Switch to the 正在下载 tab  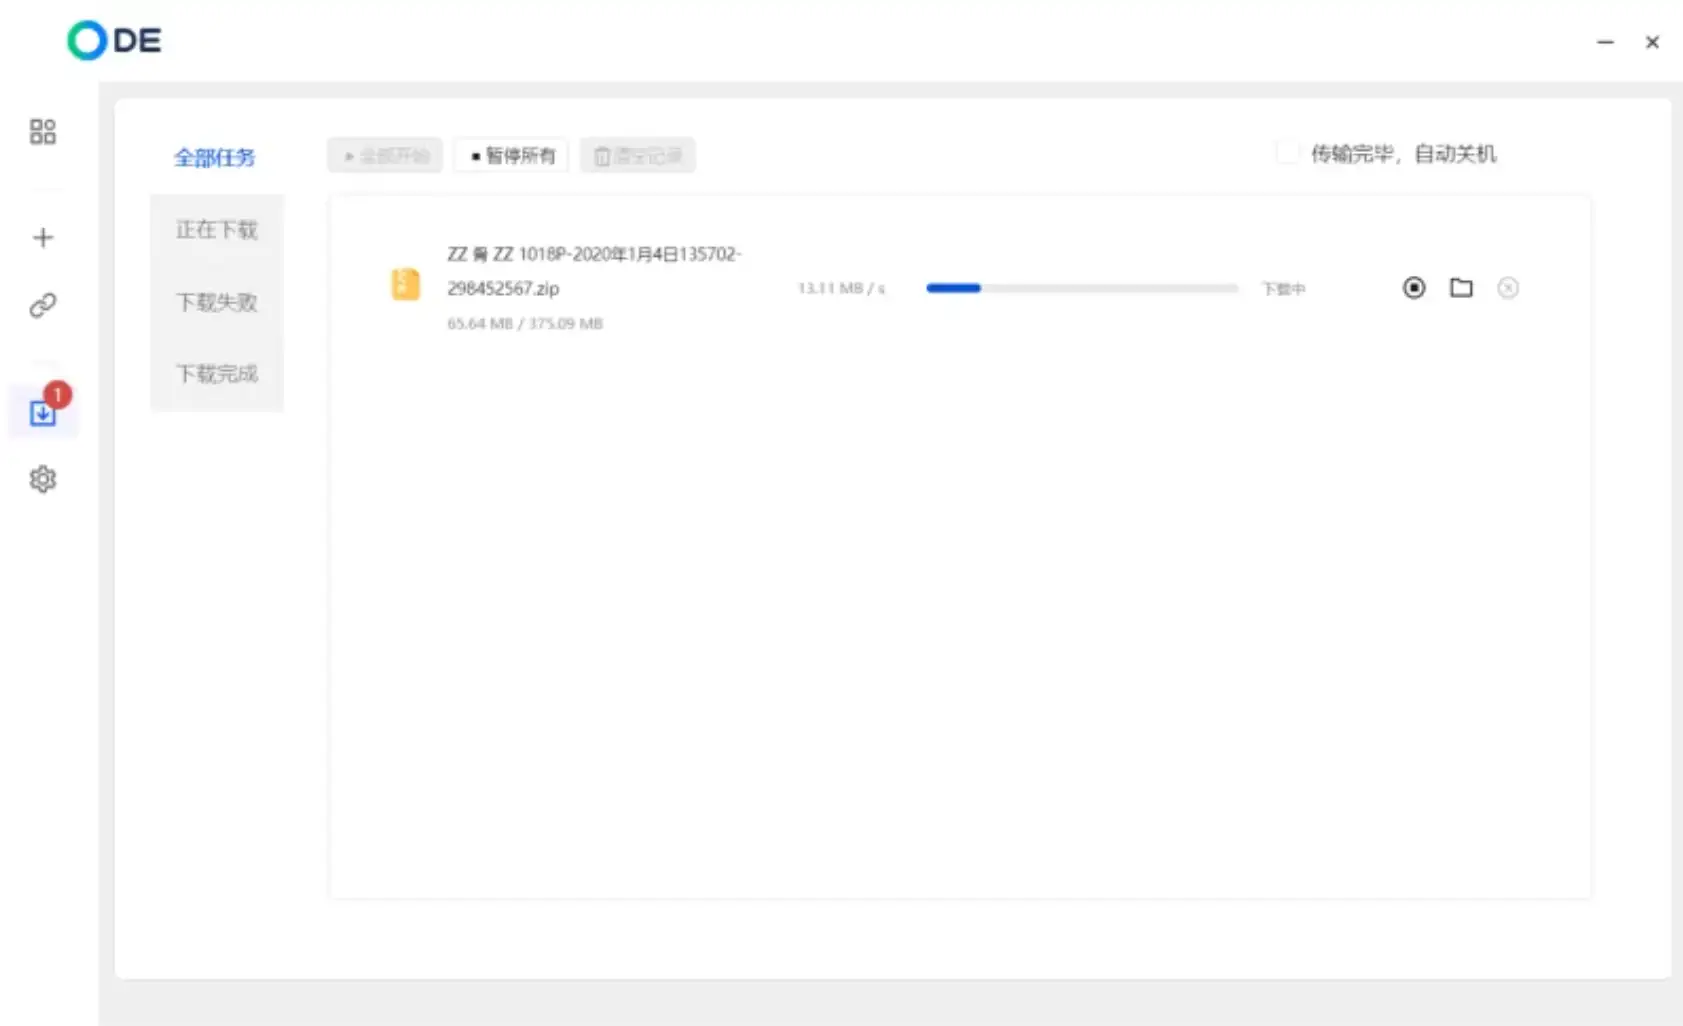216,229
